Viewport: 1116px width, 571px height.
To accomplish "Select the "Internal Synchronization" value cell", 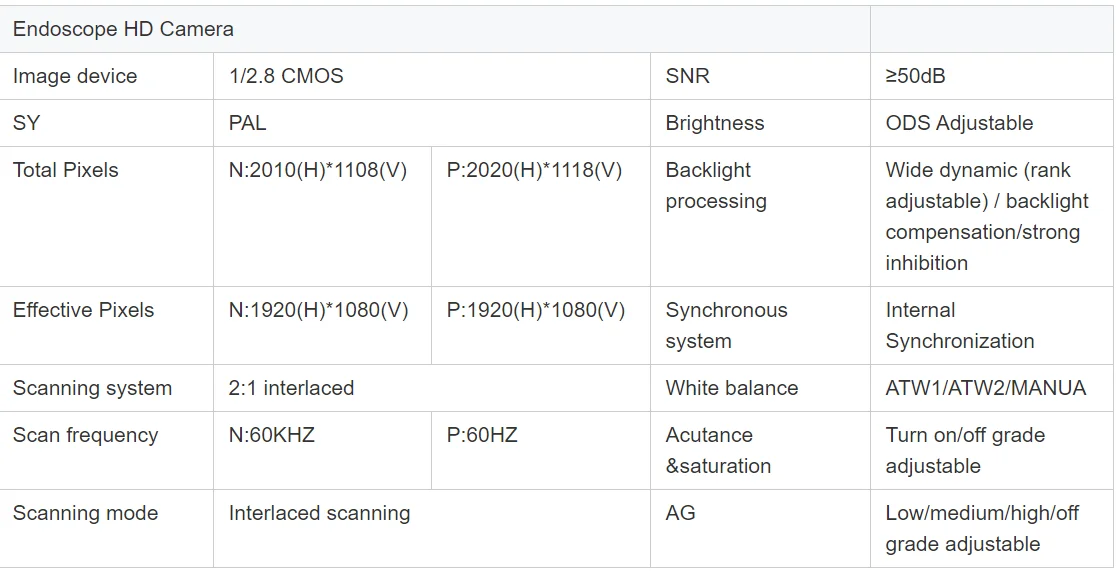I will (x=959, y=326).
